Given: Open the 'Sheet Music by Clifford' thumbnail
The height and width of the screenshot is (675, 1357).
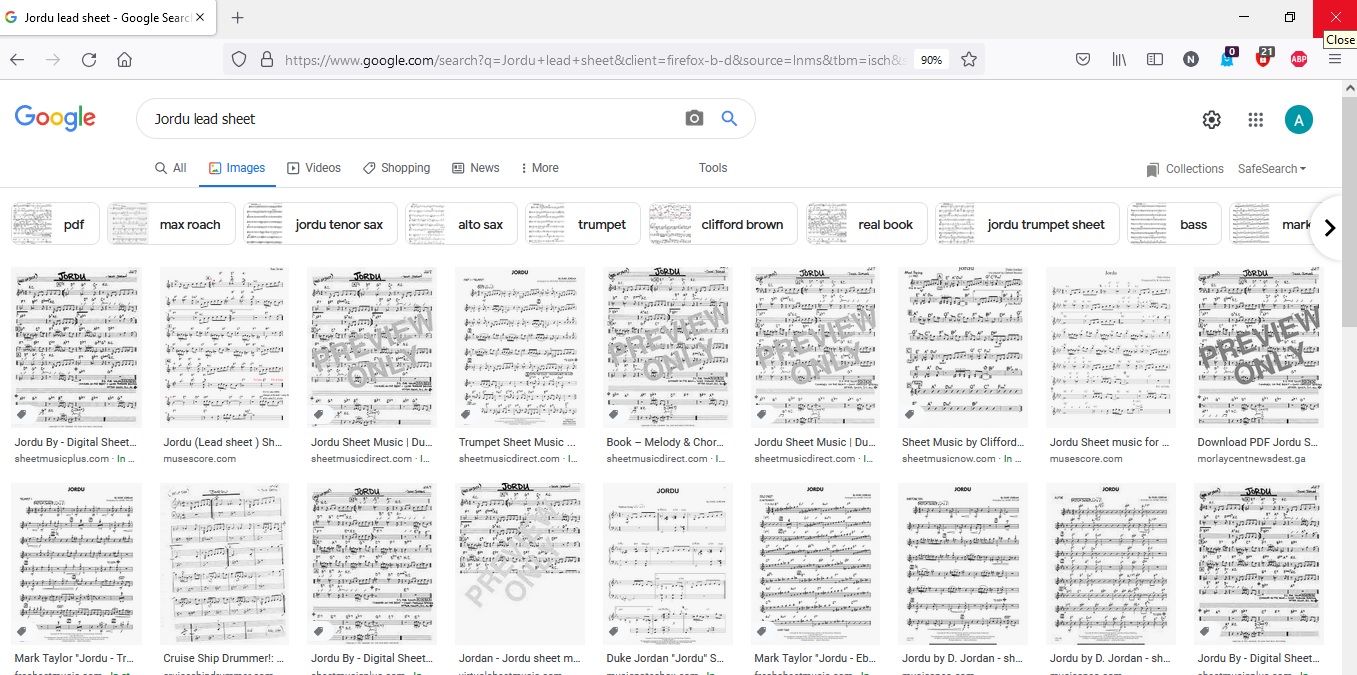Looking at the screenshot, I should point(963,347).
